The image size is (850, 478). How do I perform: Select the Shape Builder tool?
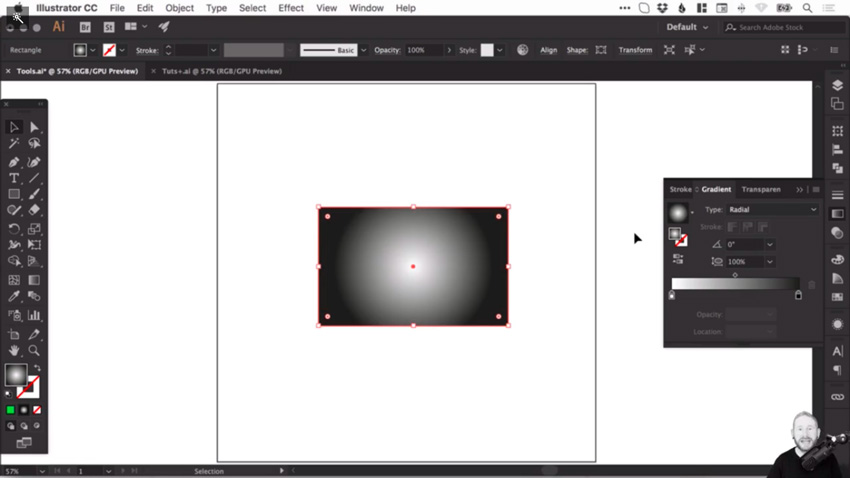(x=14, y=261)
